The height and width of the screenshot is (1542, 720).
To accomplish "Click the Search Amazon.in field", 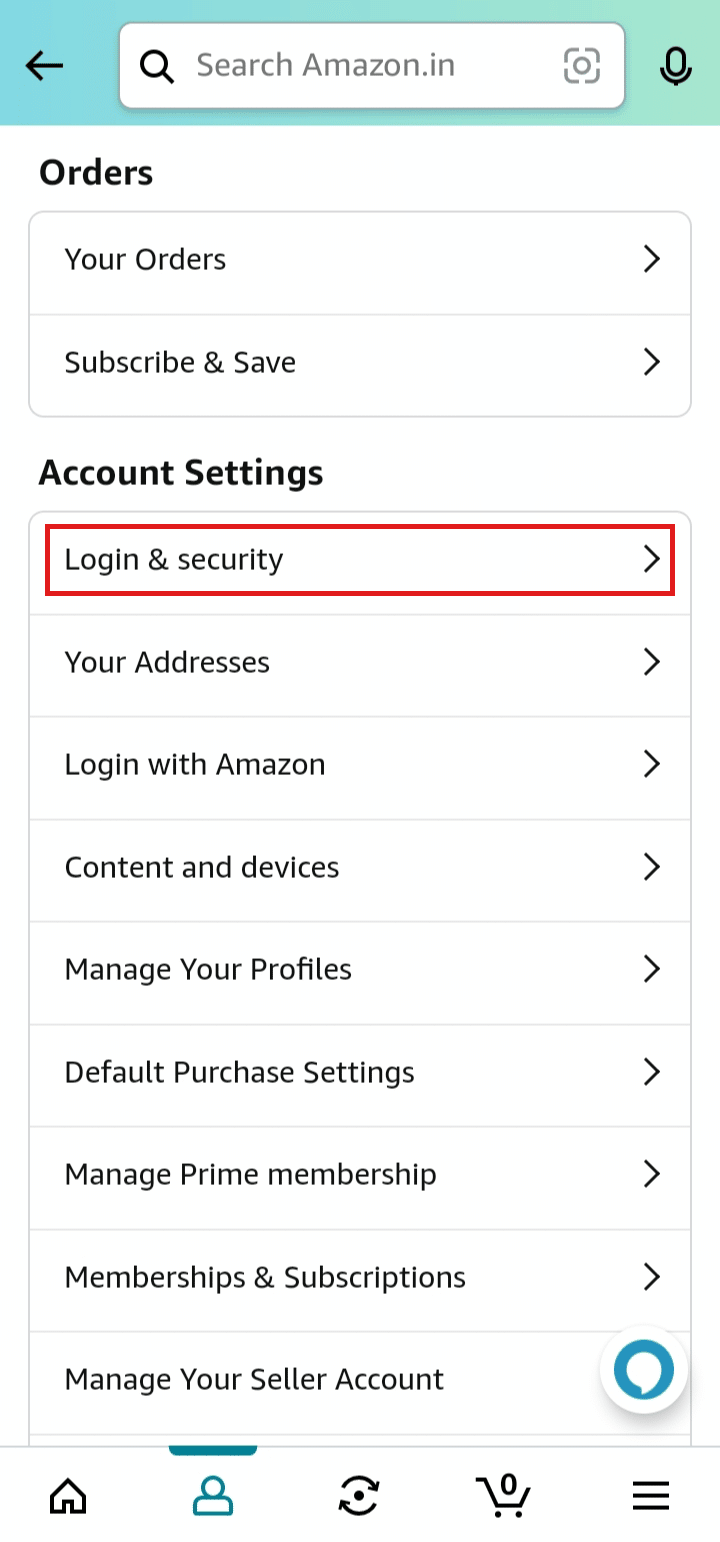I will coord(372,66).
